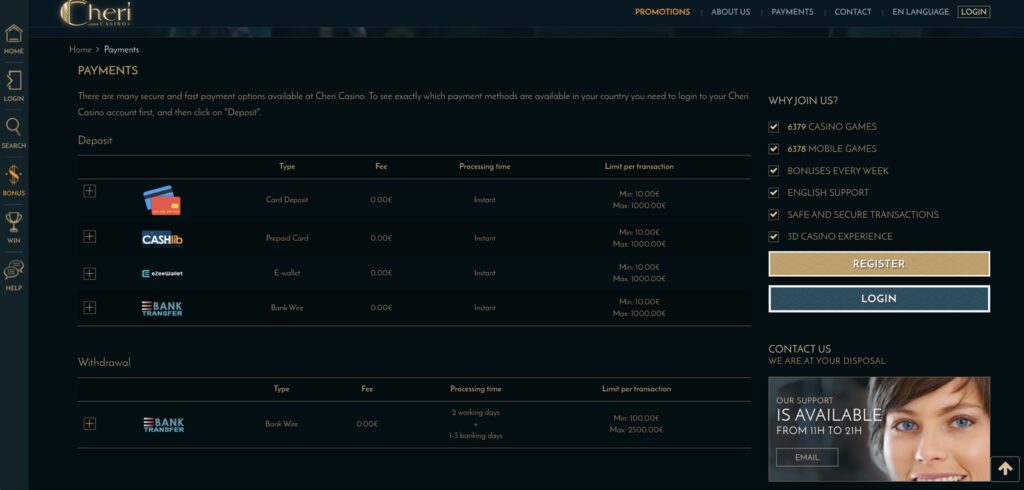Image resolution: width=1024 pixels, height=490 pixels.
Task: Select the Bonus dollar icon
Action: [x=14, y=175]
